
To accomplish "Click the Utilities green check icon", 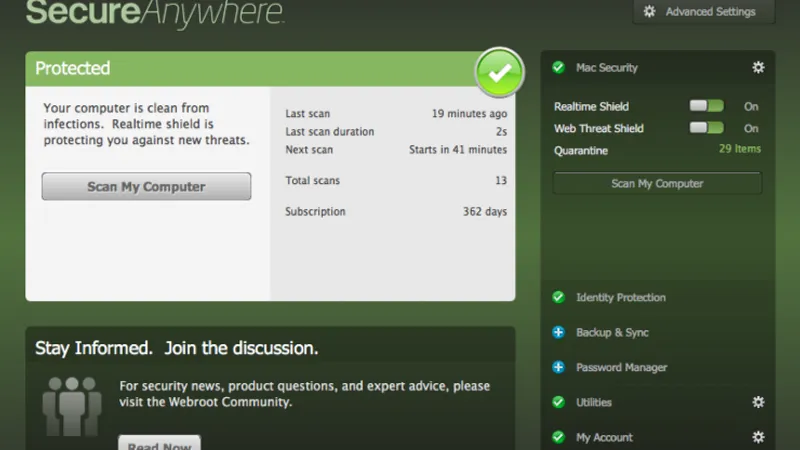I will 559,402.
